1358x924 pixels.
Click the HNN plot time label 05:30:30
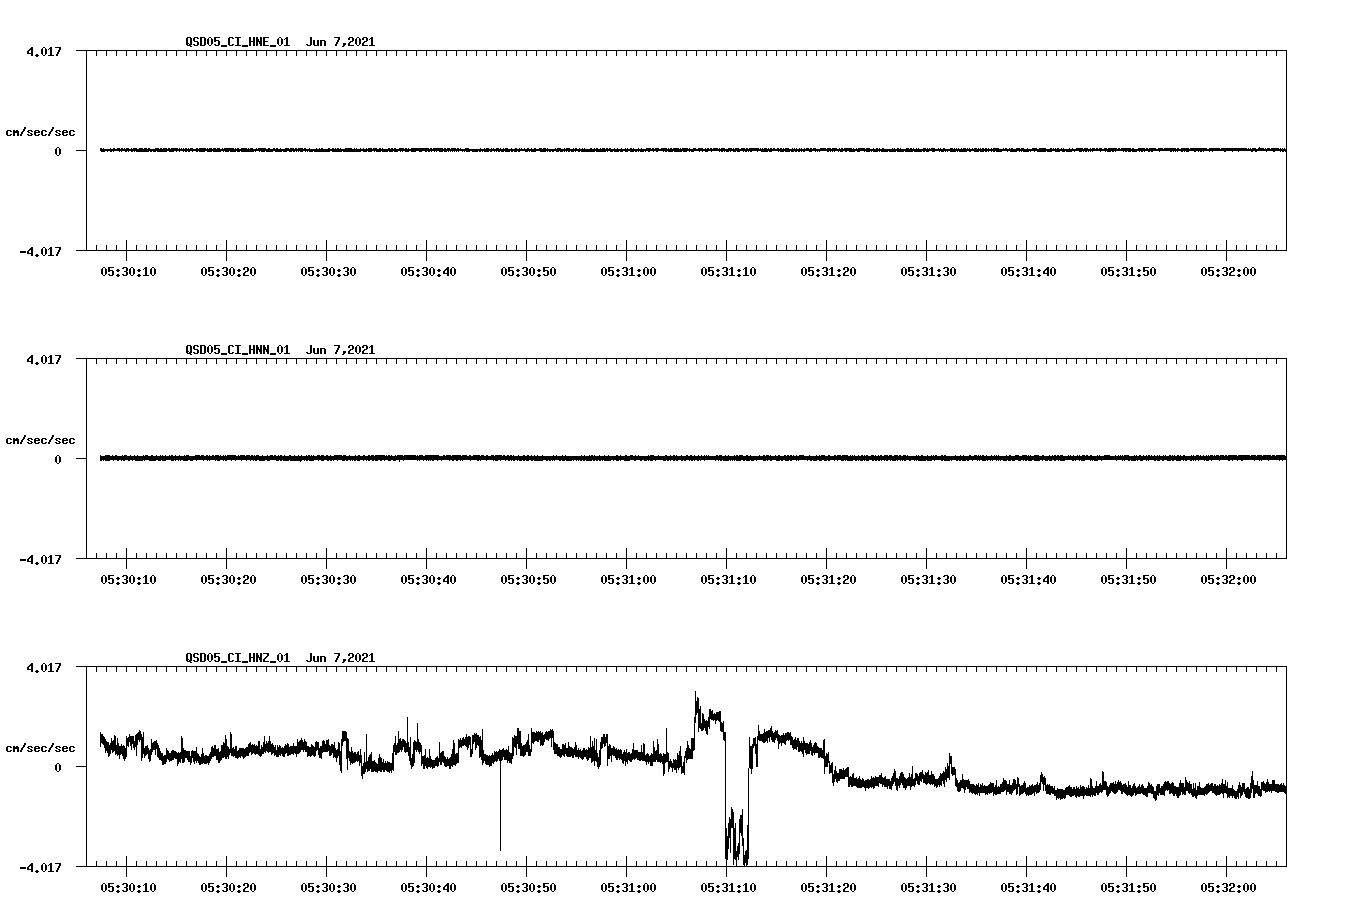pos(328,580)
